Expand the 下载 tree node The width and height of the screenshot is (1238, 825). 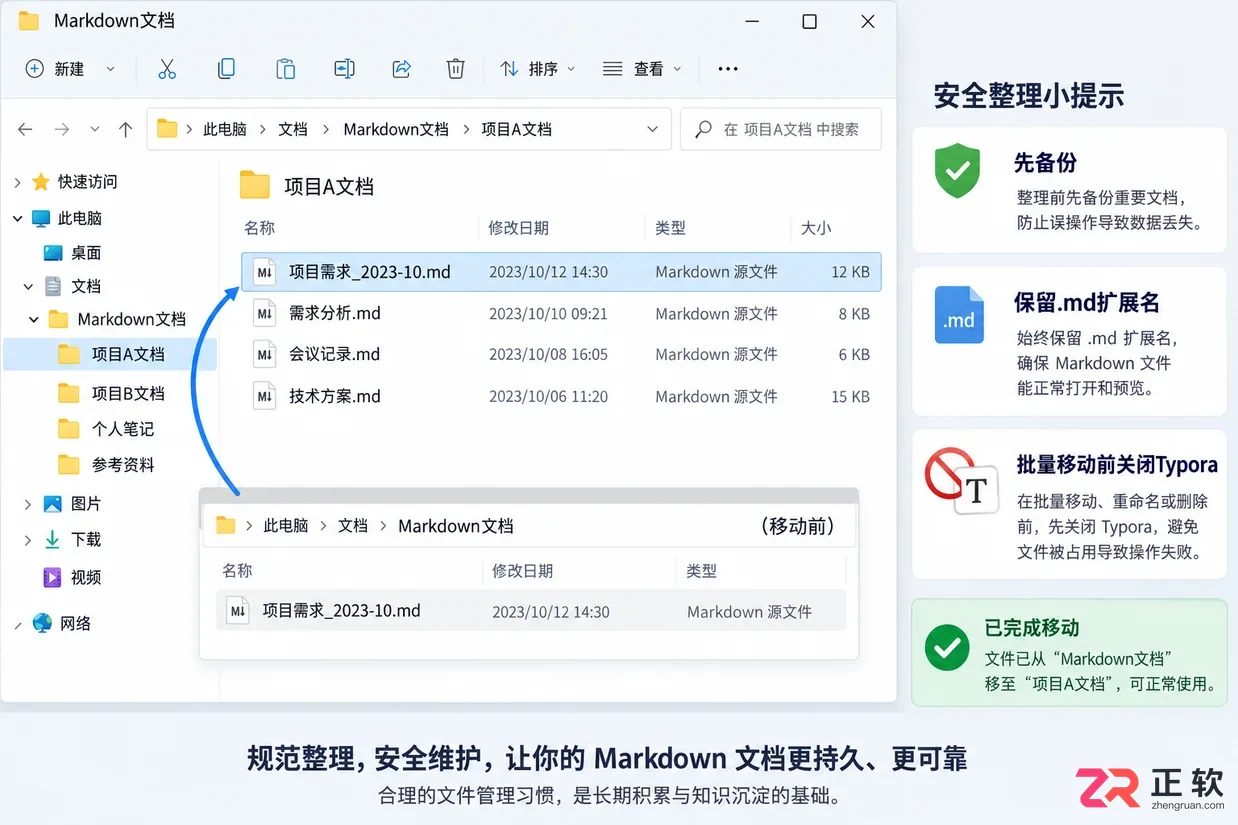(28, 541)
